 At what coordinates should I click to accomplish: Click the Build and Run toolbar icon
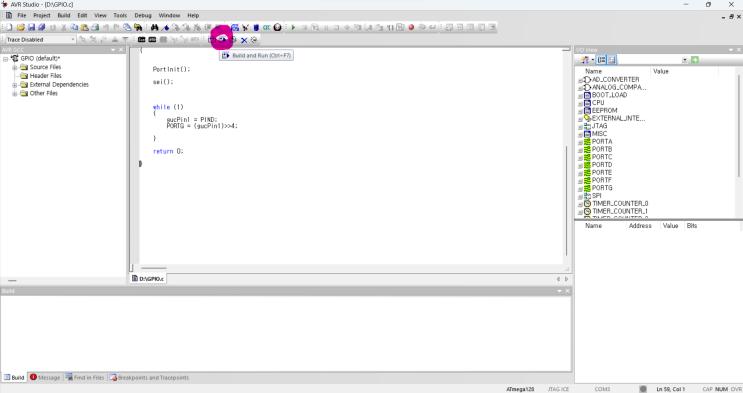(222, 40)
